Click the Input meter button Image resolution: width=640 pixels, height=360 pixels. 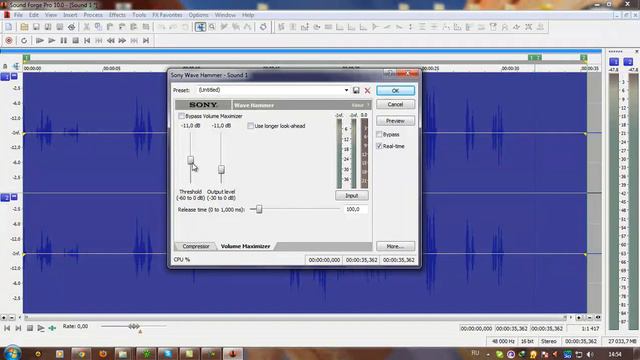click(x=351, y=196)
